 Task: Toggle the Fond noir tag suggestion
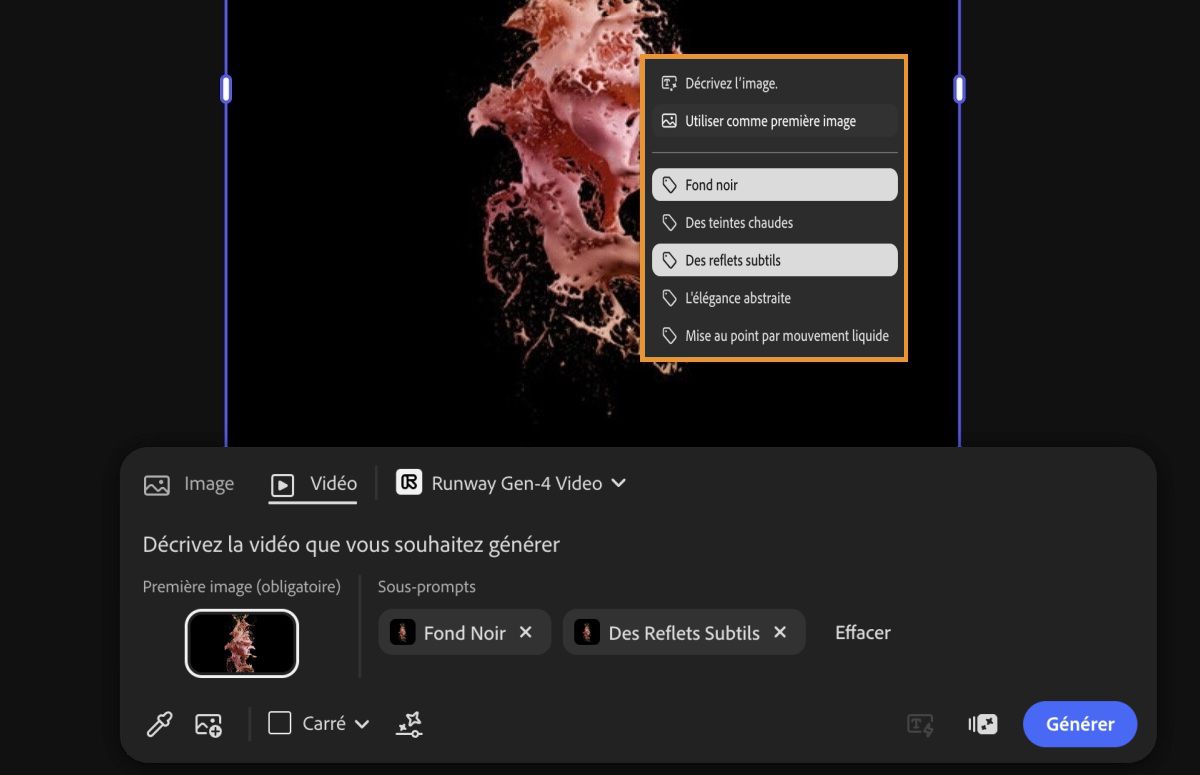click(x=774, y=185)
